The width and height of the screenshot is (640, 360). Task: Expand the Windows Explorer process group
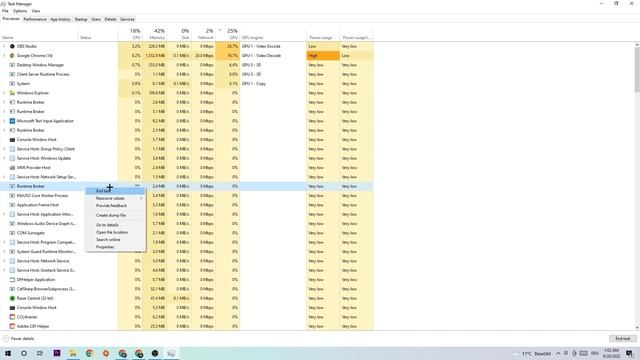4,93
